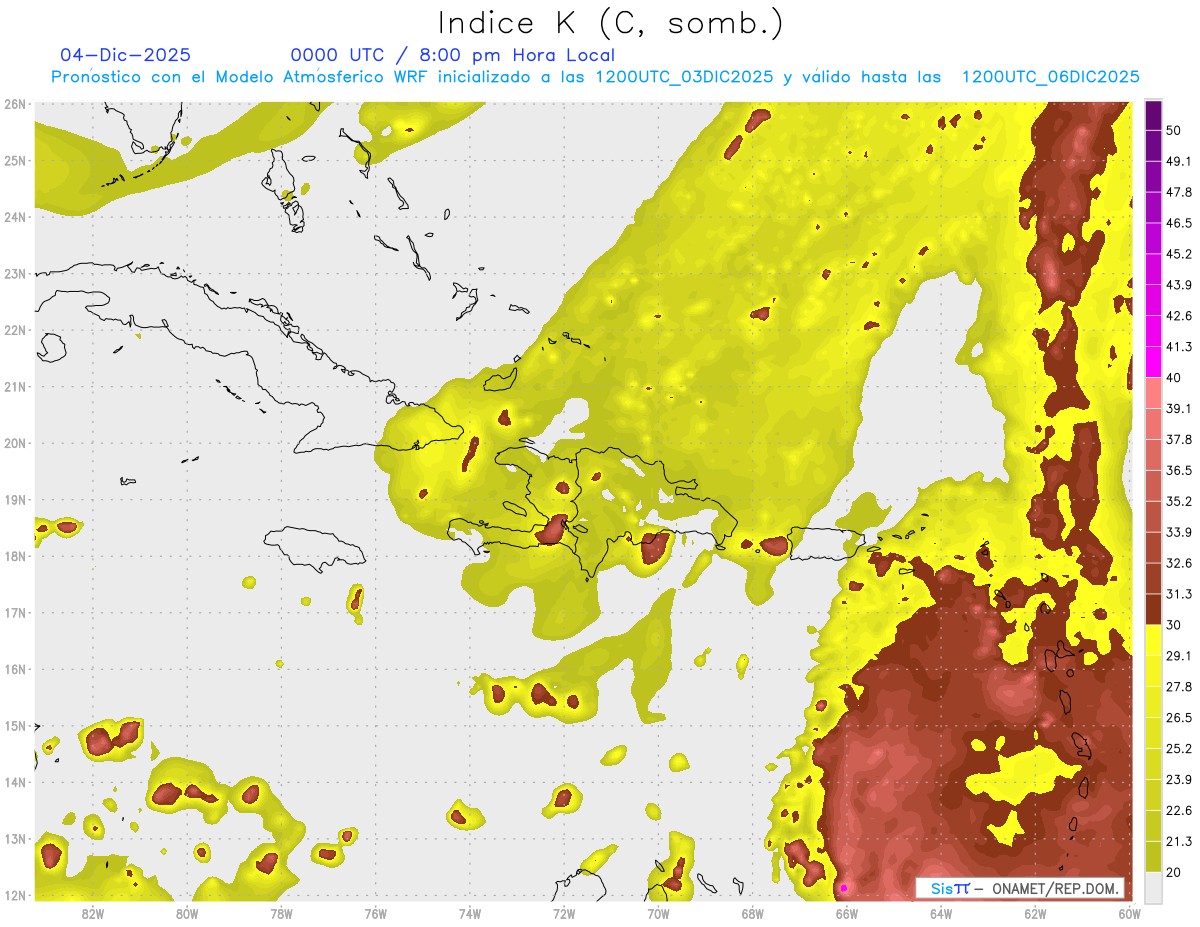Click the 17N latitude label
The image size is (1200, 927).
[14, 612]
